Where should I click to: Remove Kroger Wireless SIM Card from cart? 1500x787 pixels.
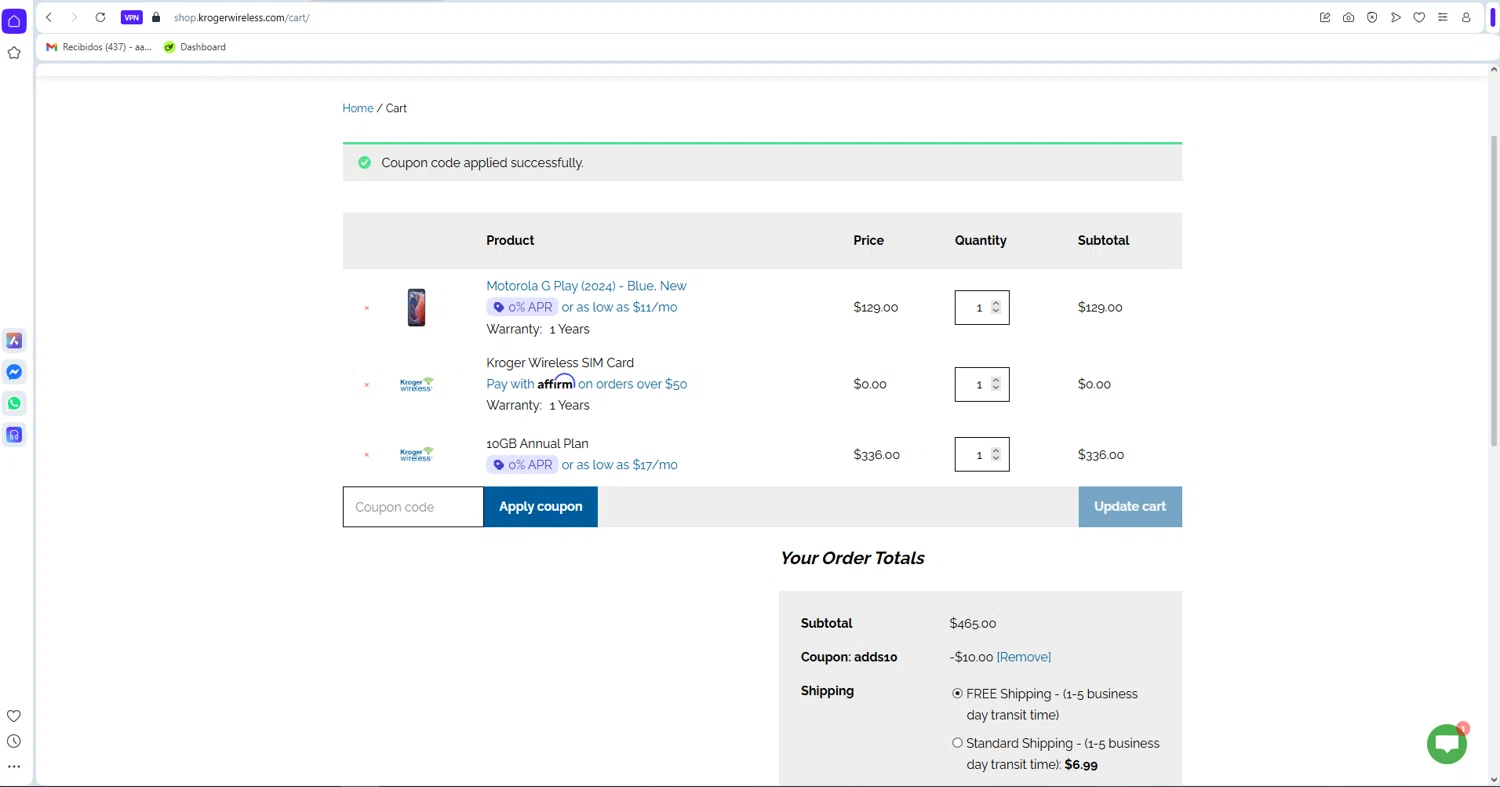(x=367, y=385)
